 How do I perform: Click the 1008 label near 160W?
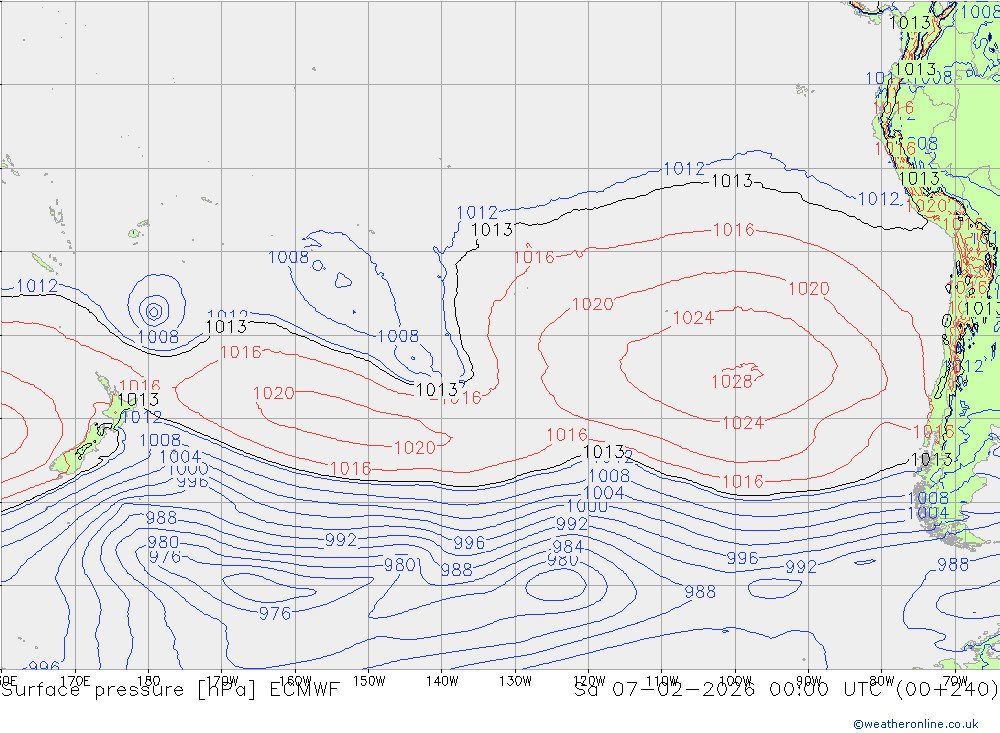point(288,258)
